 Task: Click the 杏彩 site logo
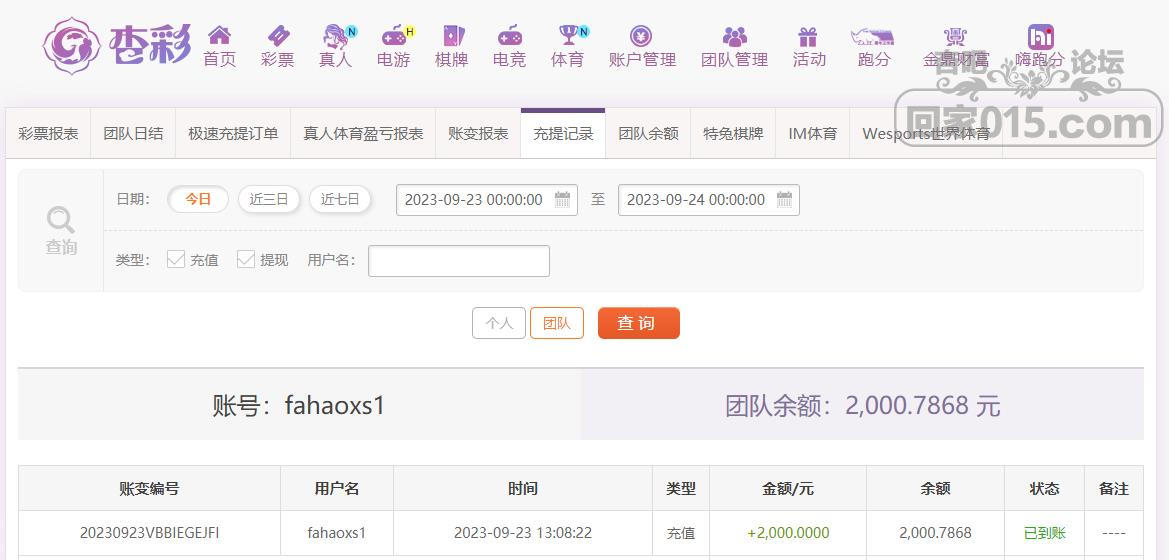(117, 45)
